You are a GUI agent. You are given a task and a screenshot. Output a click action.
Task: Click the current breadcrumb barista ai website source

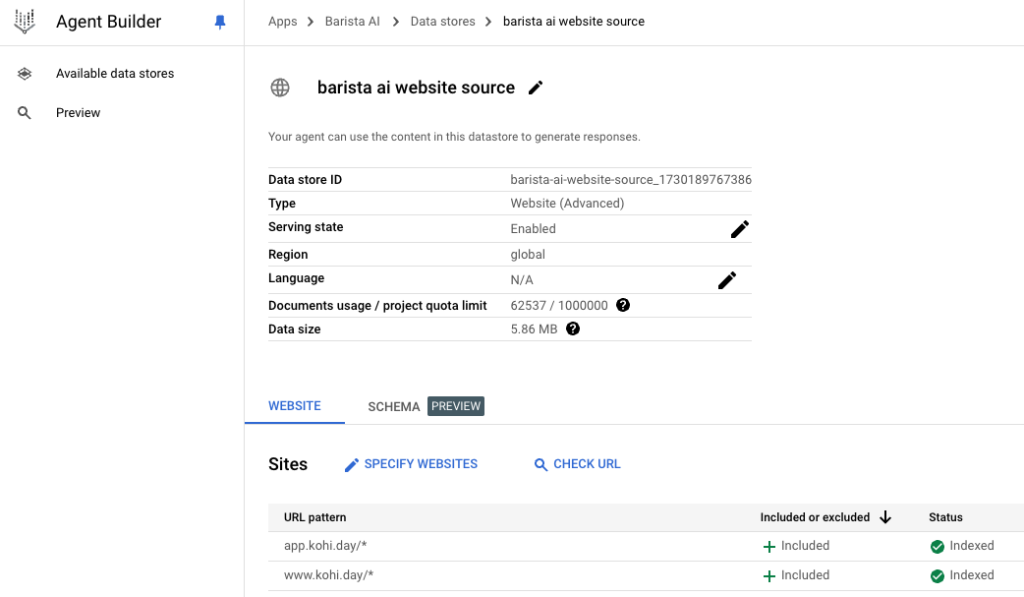(573, 22)
